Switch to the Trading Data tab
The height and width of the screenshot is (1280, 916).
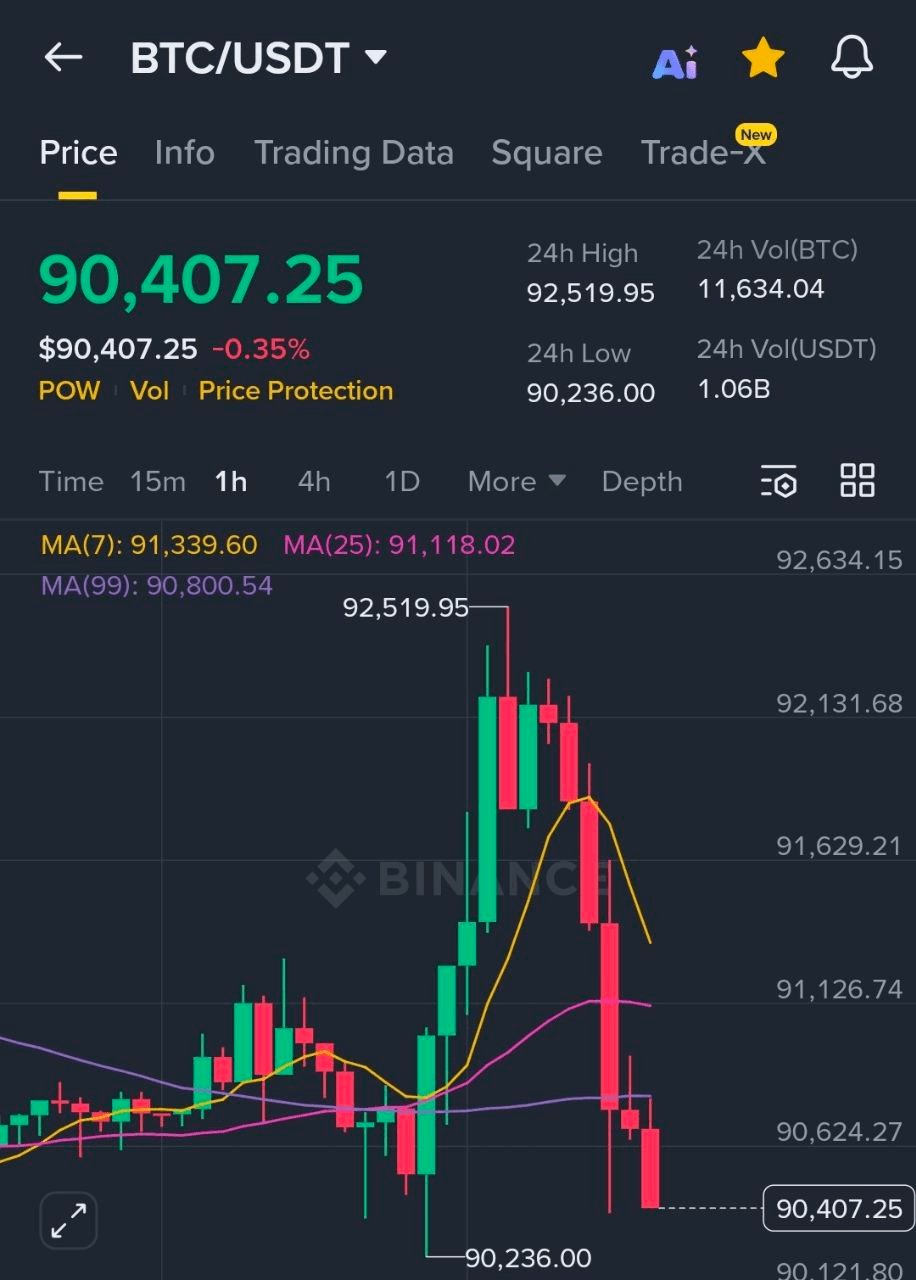[x=354, y=152]
